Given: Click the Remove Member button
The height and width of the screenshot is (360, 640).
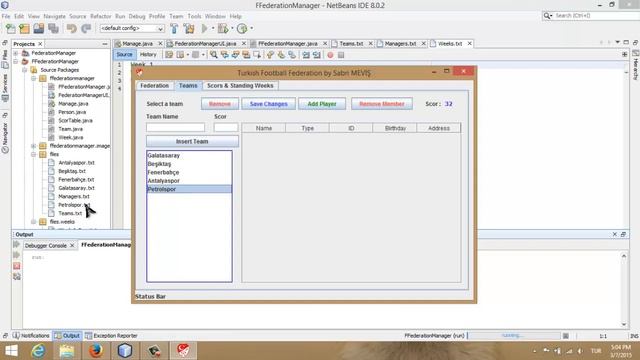Looking at the screenshot, I should [382, 104].
